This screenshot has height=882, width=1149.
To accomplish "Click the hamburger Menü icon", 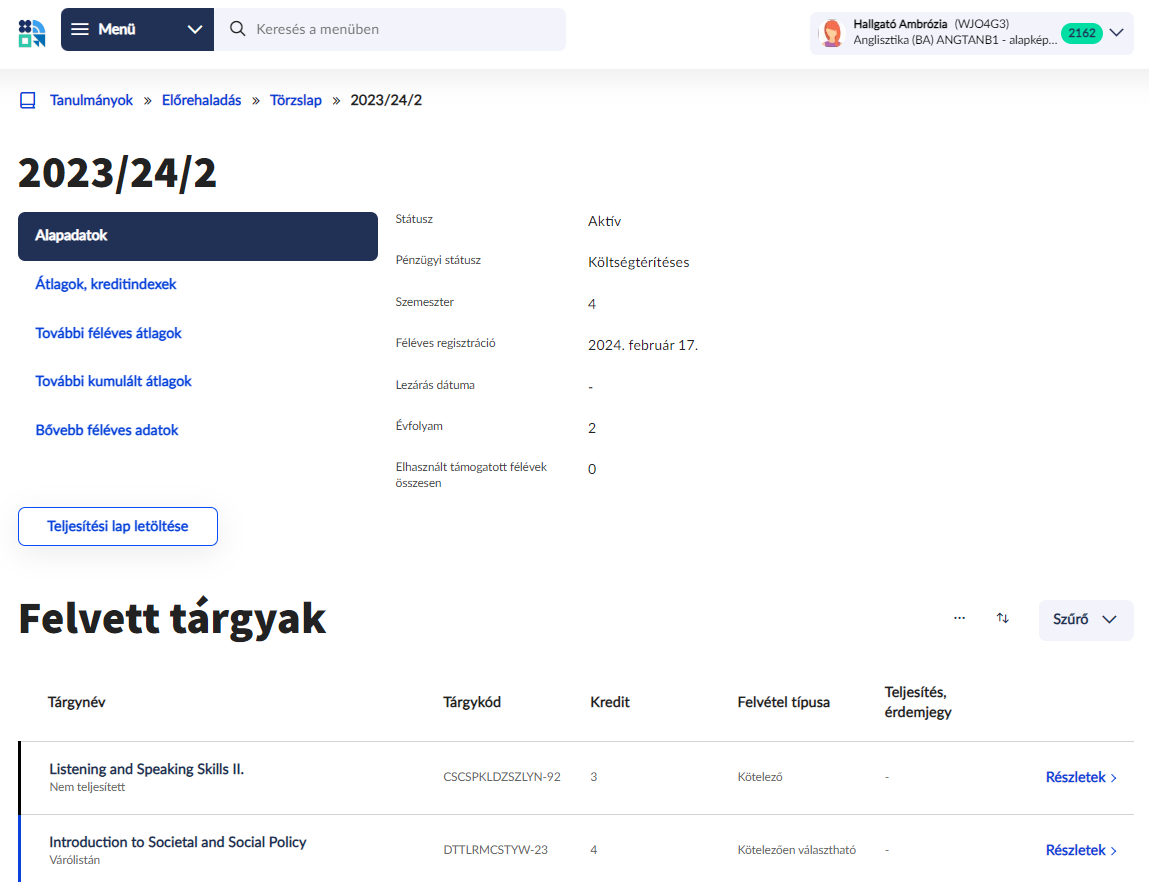I will 80,29.
